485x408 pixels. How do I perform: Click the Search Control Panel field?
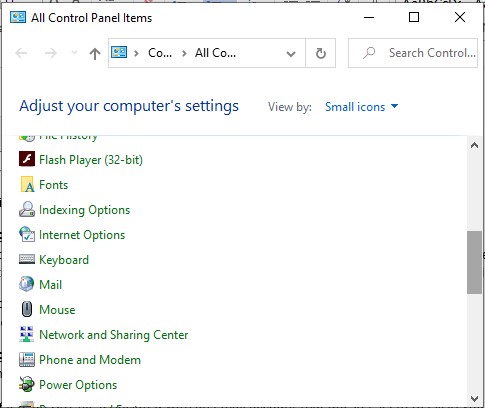pos(413,53)
